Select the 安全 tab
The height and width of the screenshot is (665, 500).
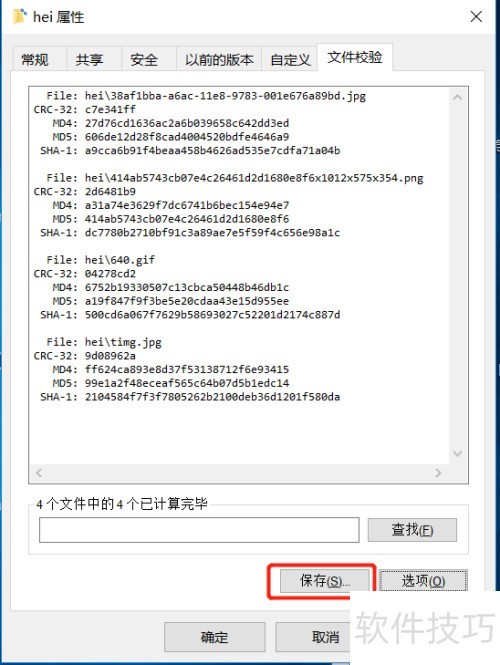tap(144, 59)
